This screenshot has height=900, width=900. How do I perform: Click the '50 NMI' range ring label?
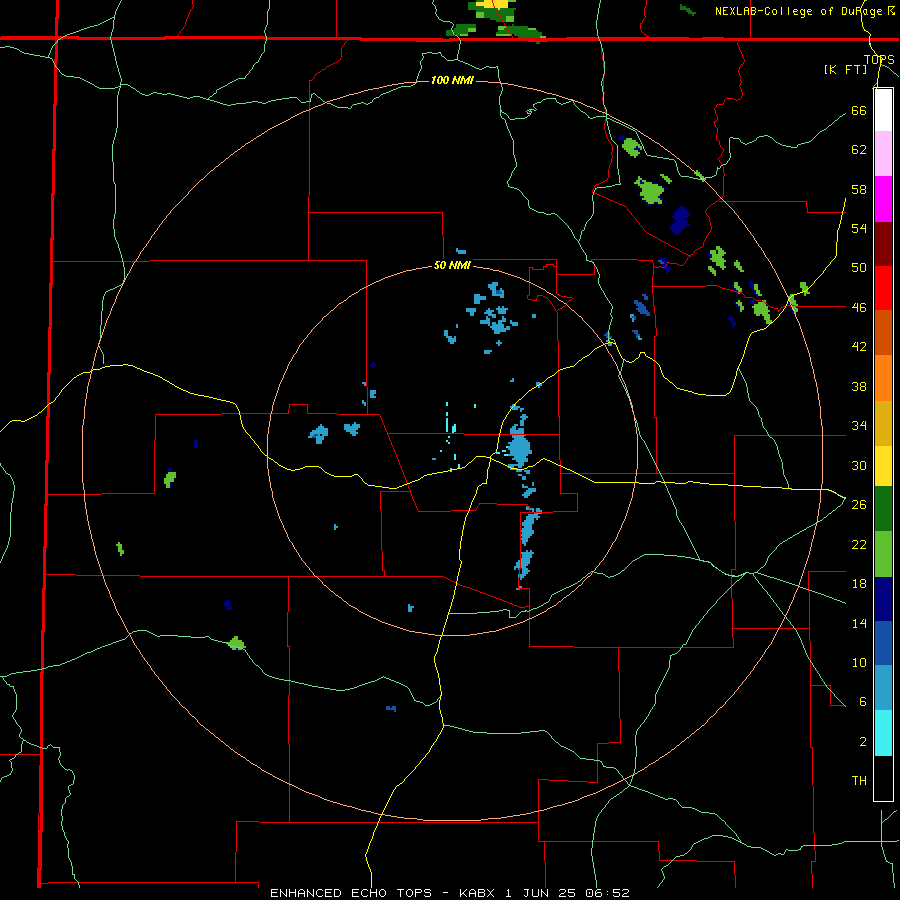pos(452,265)
